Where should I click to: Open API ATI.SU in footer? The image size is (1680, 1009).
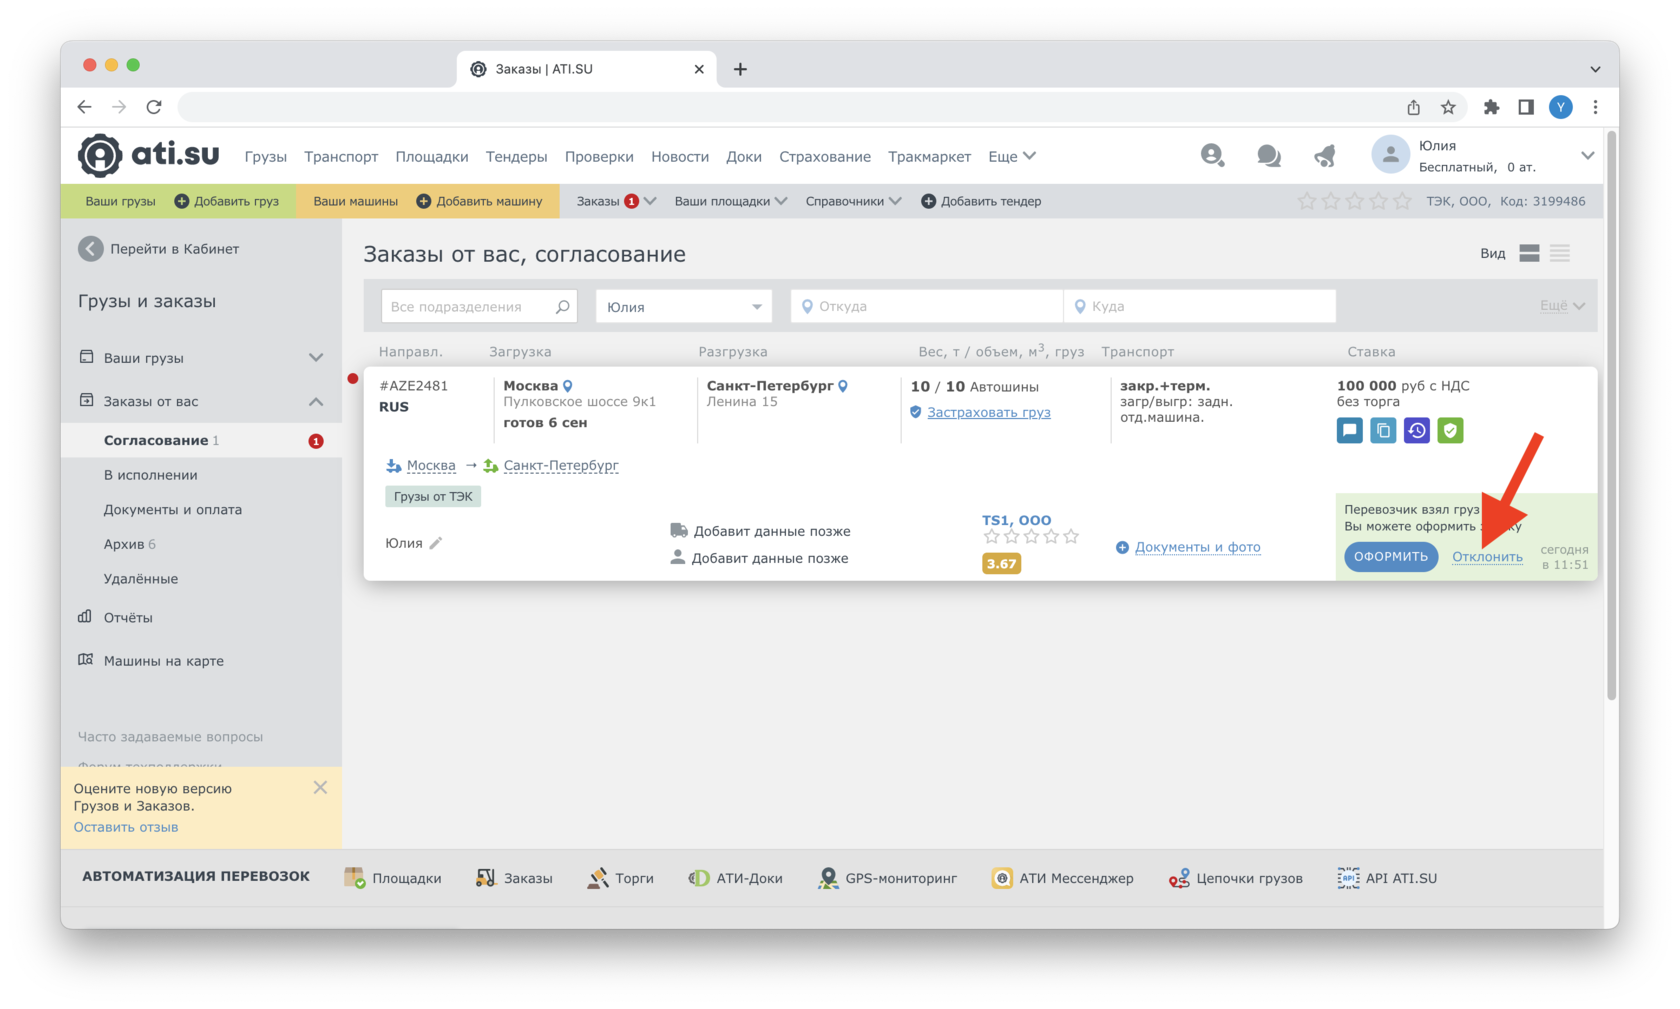click(1387, 878)
